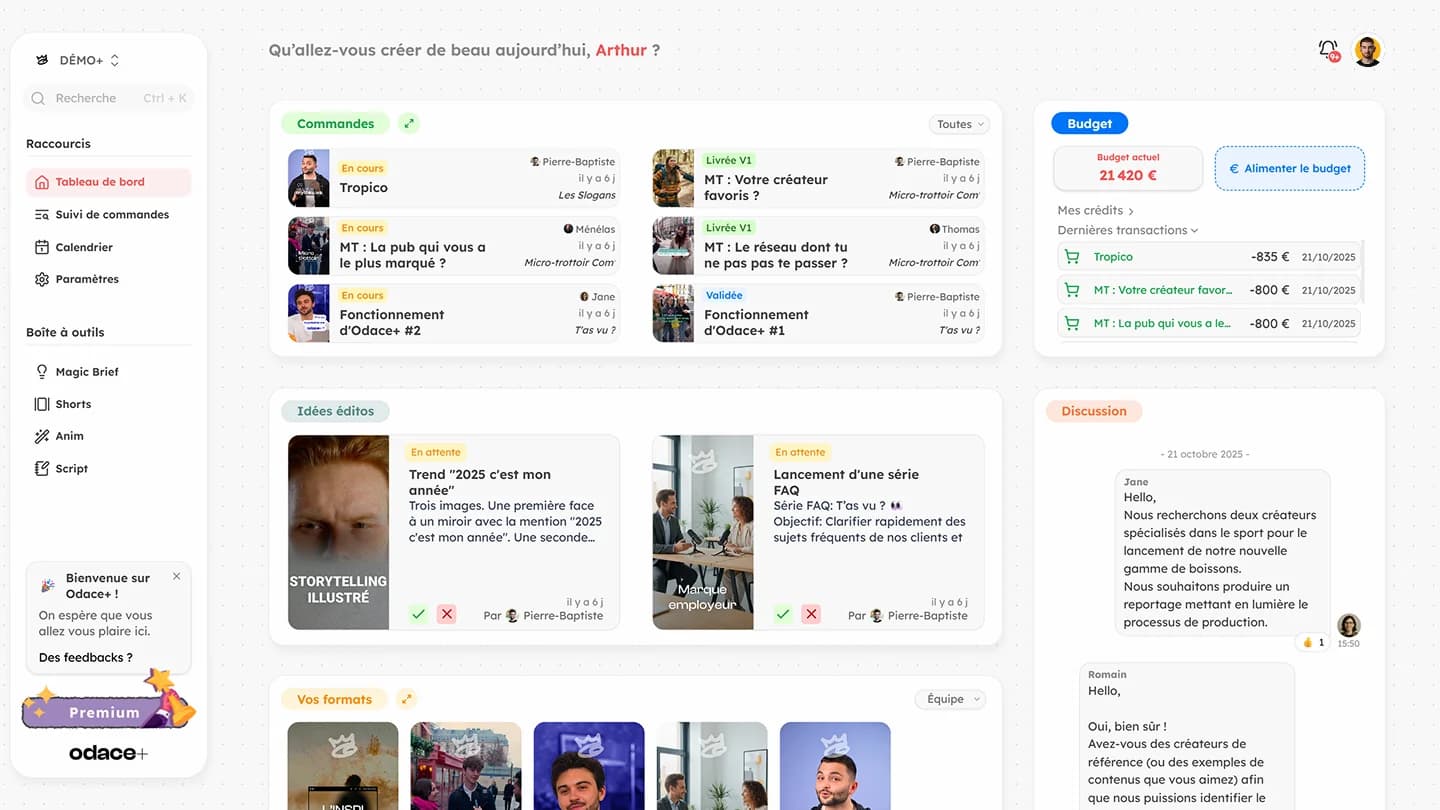Image resolution: width=1440 pixels, height=810 pixels.
Task: Click the Shorts film icon
Action: pyautogui.click(x=41, y=404)
